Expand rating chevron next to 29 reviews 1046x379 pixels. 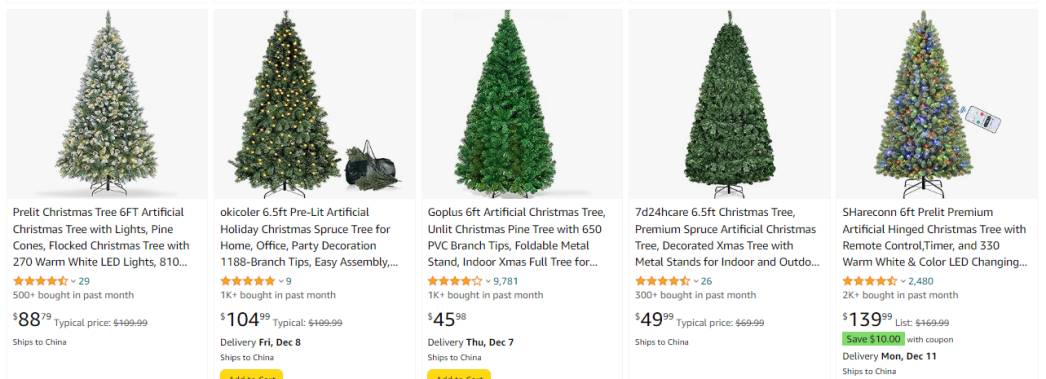(x=73, y=281)
